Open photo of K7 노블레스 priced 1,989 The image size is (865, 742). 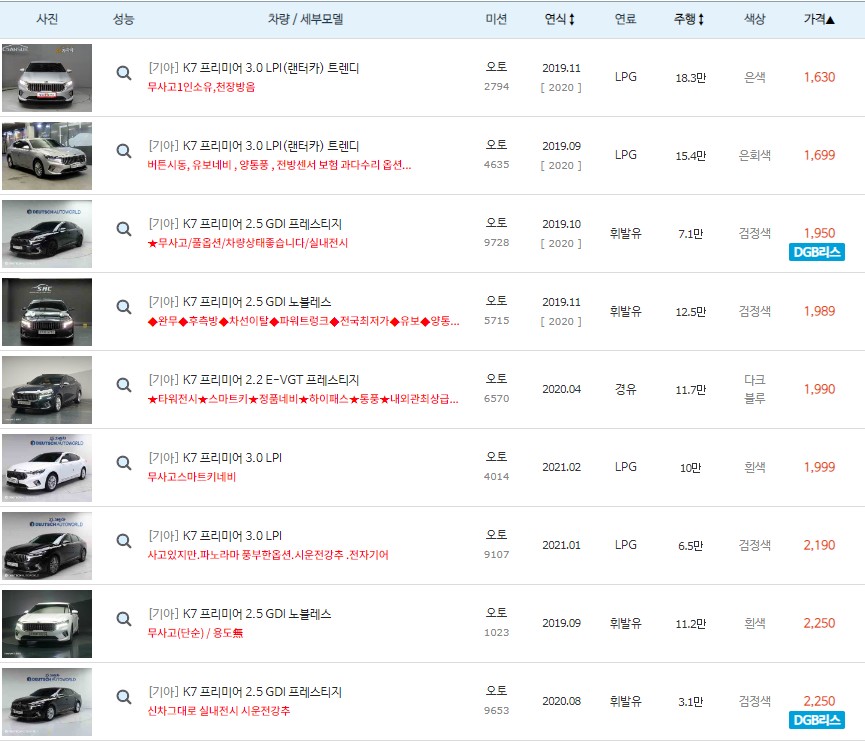pos(47,312)
